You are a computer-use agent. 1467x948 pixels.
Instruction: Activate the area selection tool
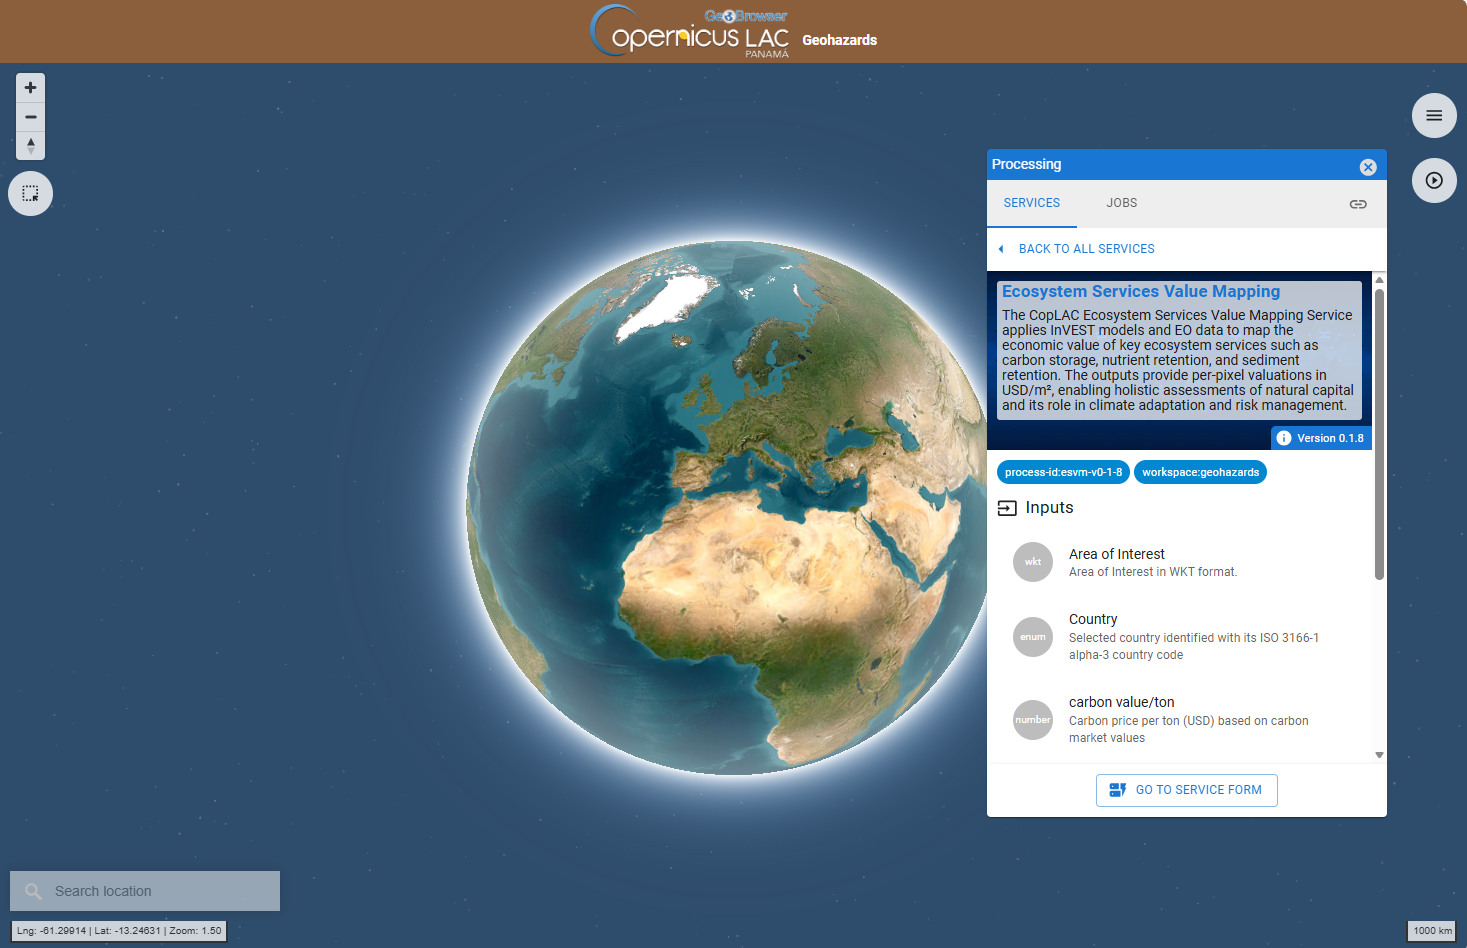(30, 194)
